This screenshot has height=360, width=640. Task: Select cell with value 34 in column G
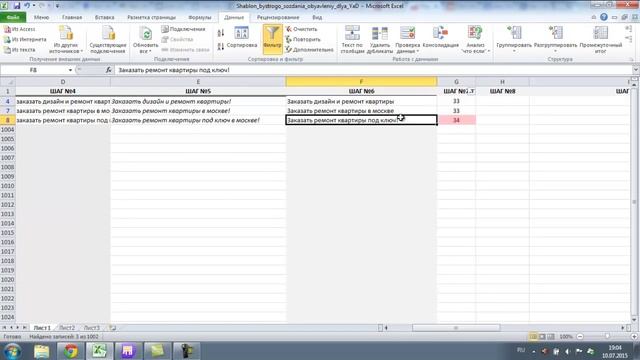[456, 120]
